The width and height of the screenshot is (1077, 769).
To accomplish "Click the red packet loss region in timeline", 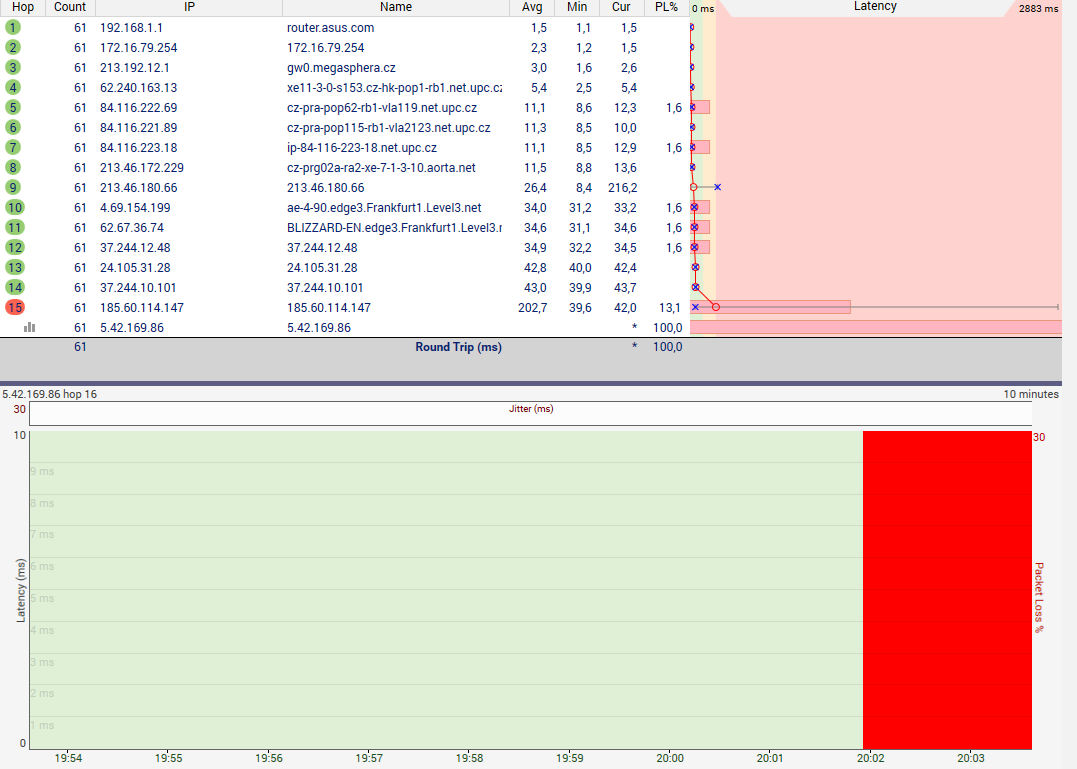I will point(947,590).
